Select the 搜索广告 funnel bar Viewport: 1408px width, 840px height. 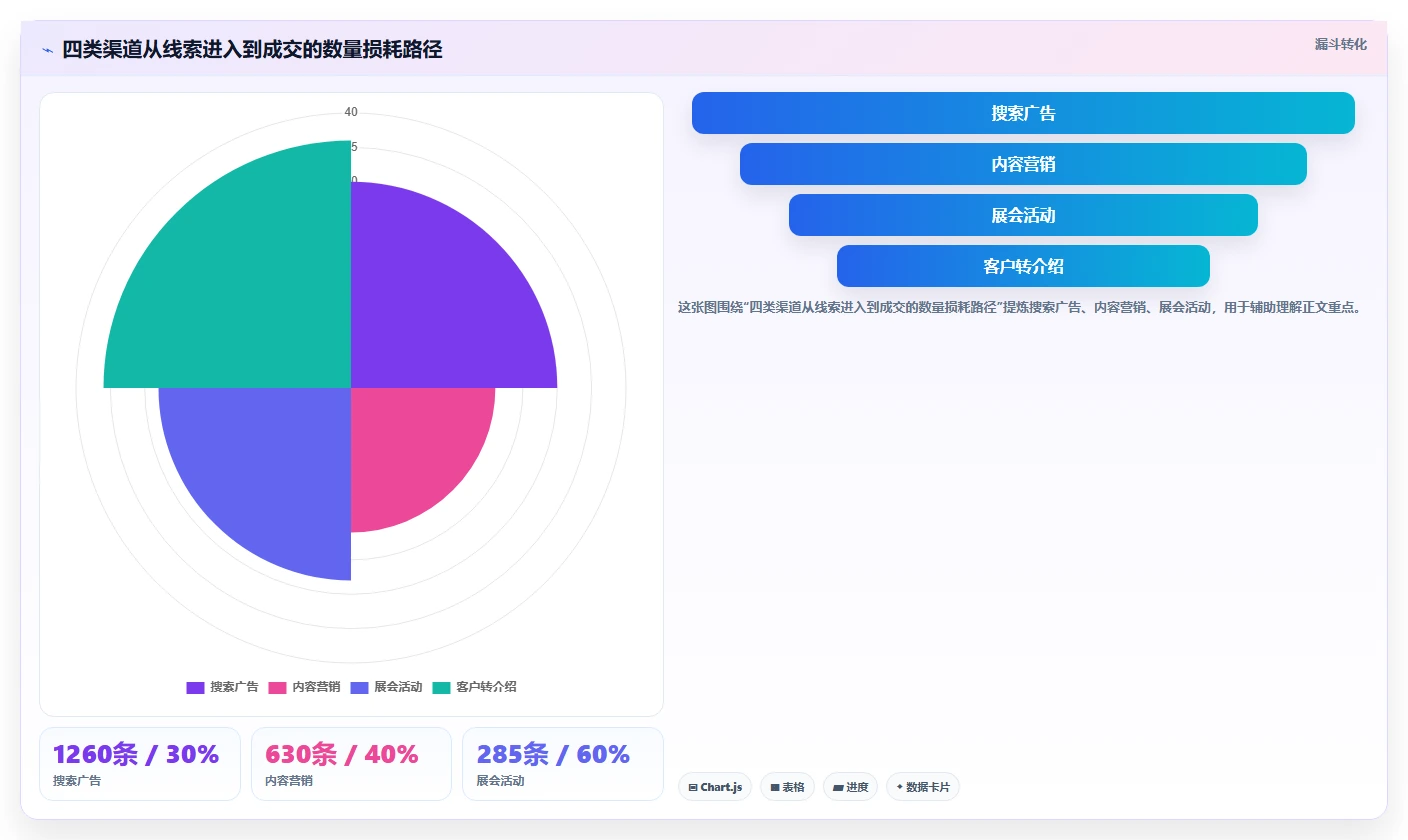pyautogui.click(x=1023, y=113)
